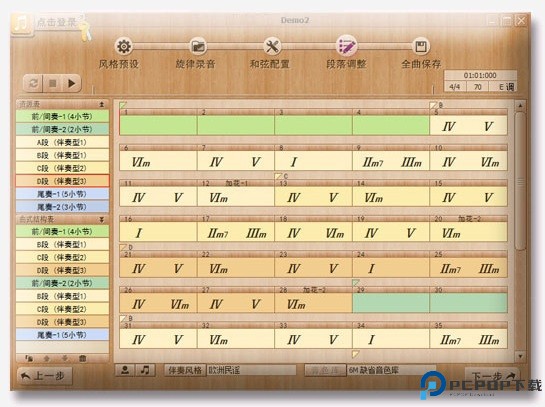Click the VIm chord in measure 32
The width and height of the screenshot is (545, 407).
point(218,340)
